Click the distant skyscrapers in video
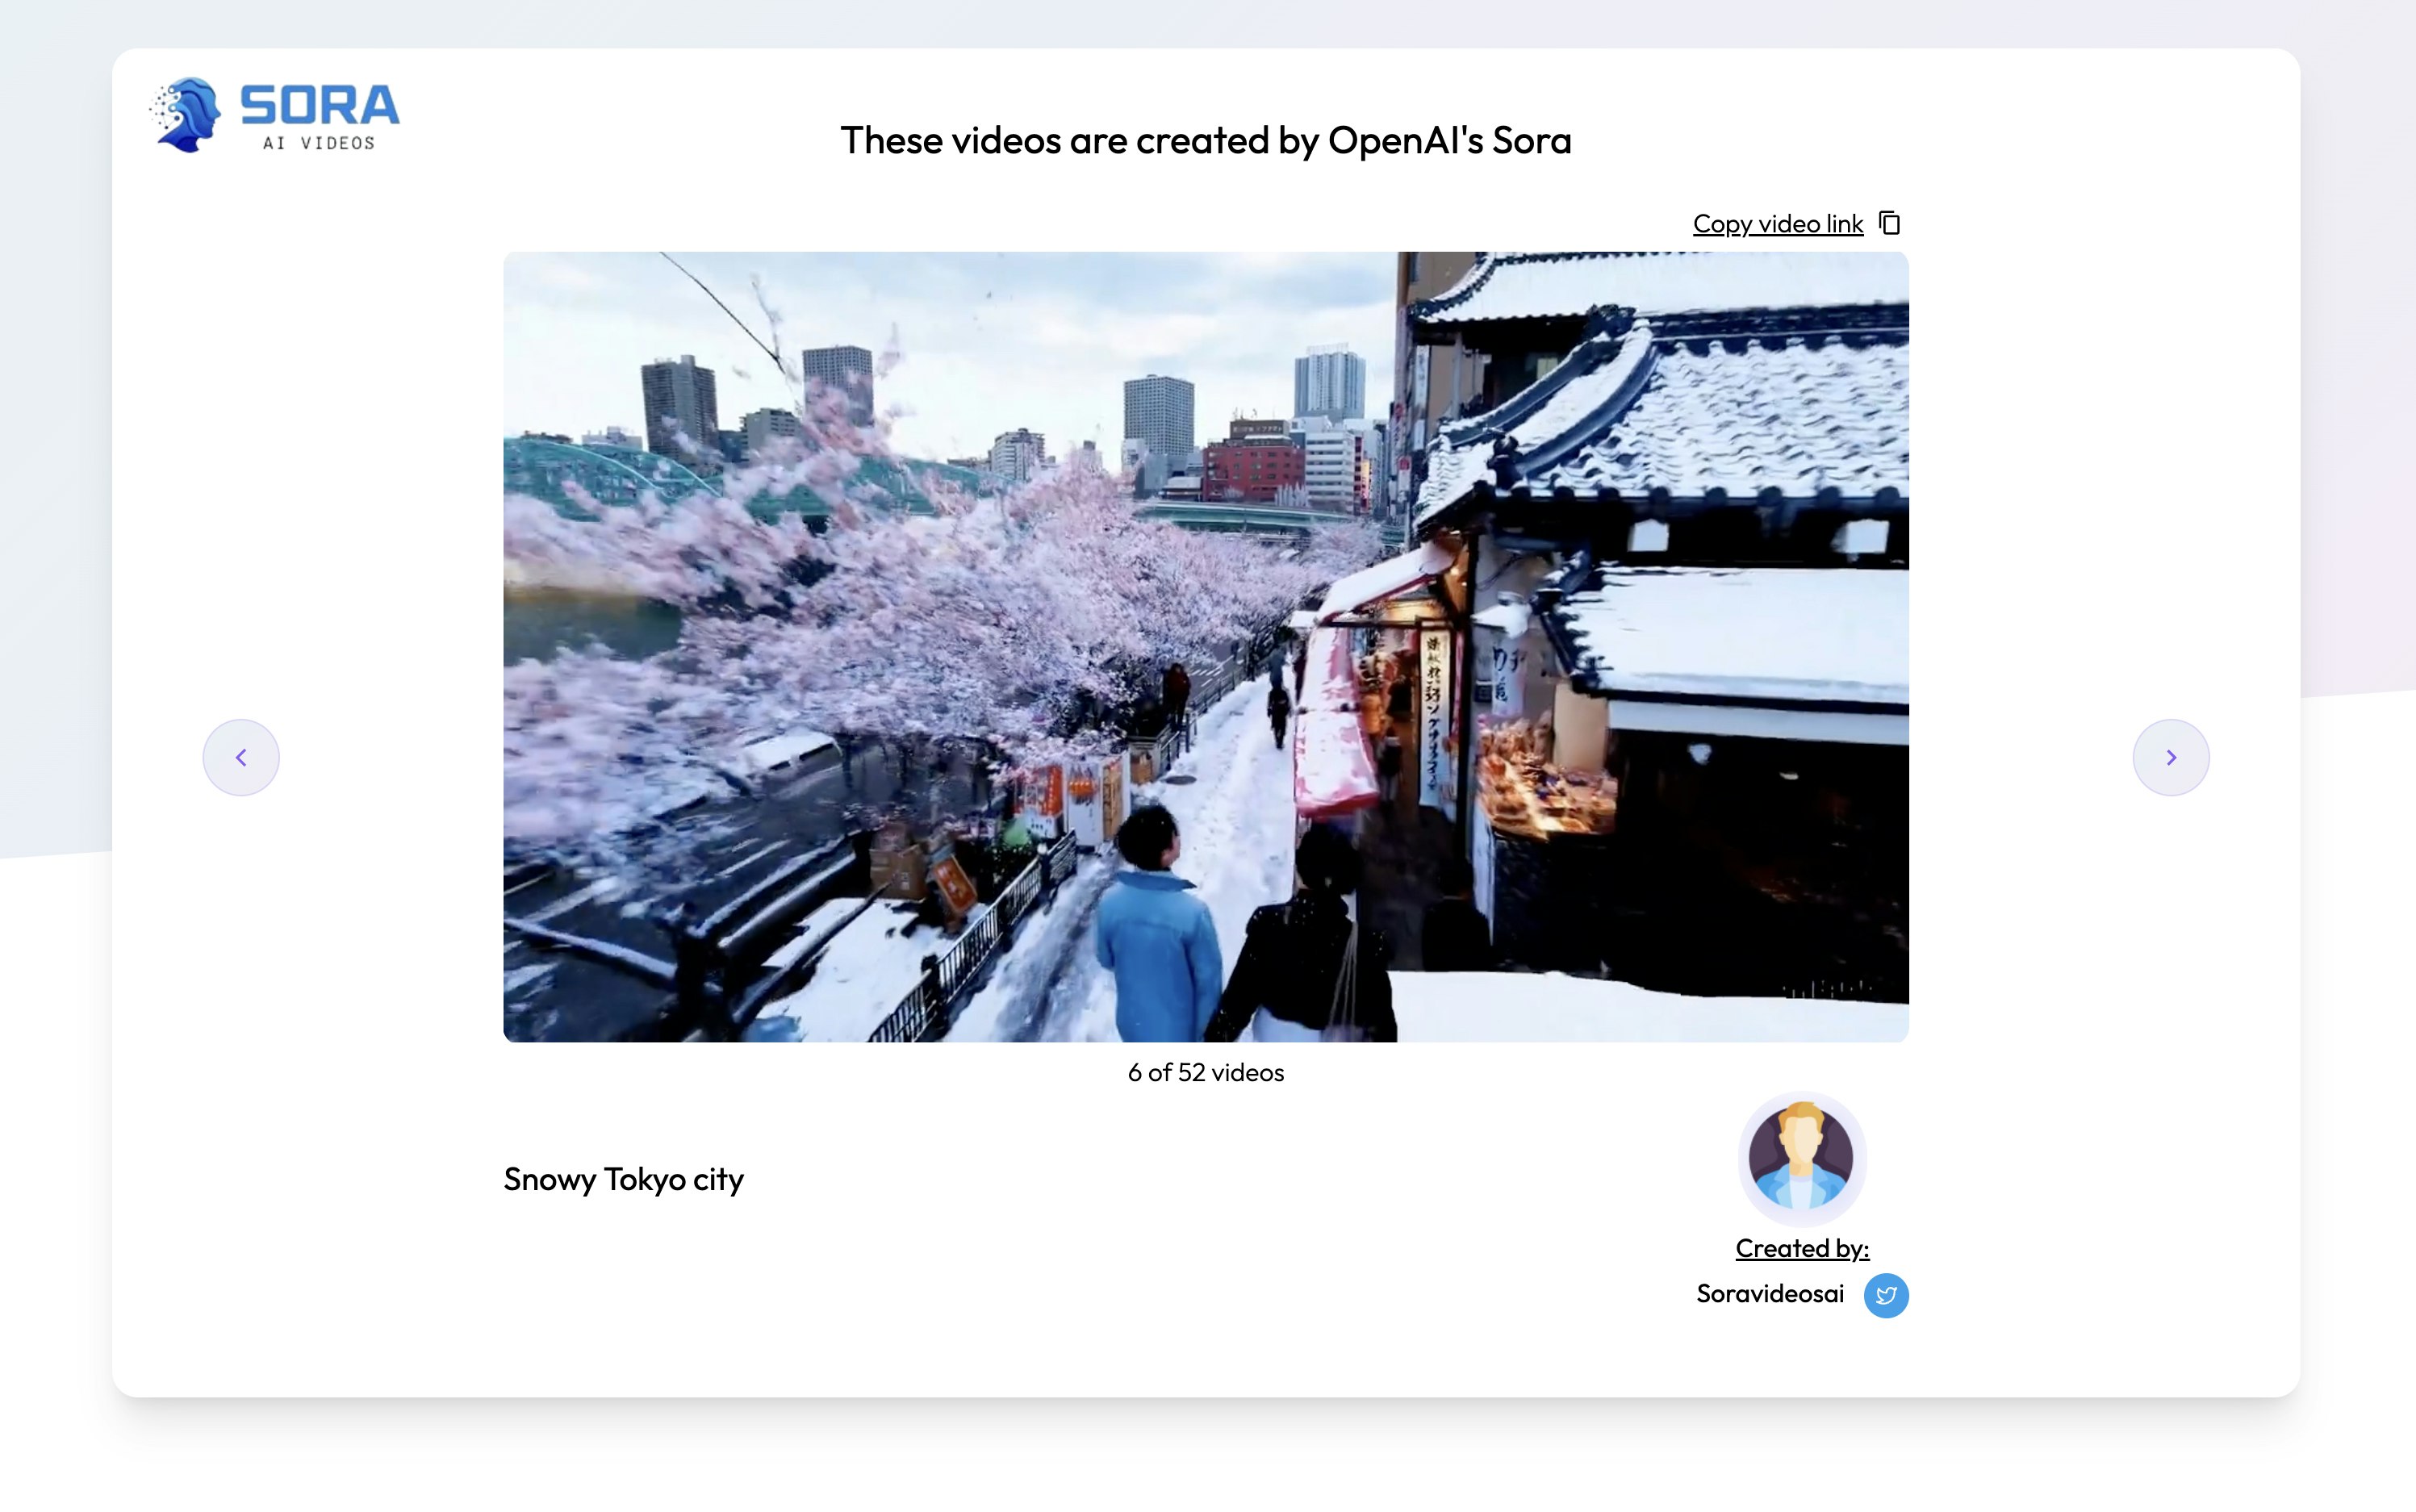The height and width of the screenshot is (1512, 2416). coord(1160,415)
